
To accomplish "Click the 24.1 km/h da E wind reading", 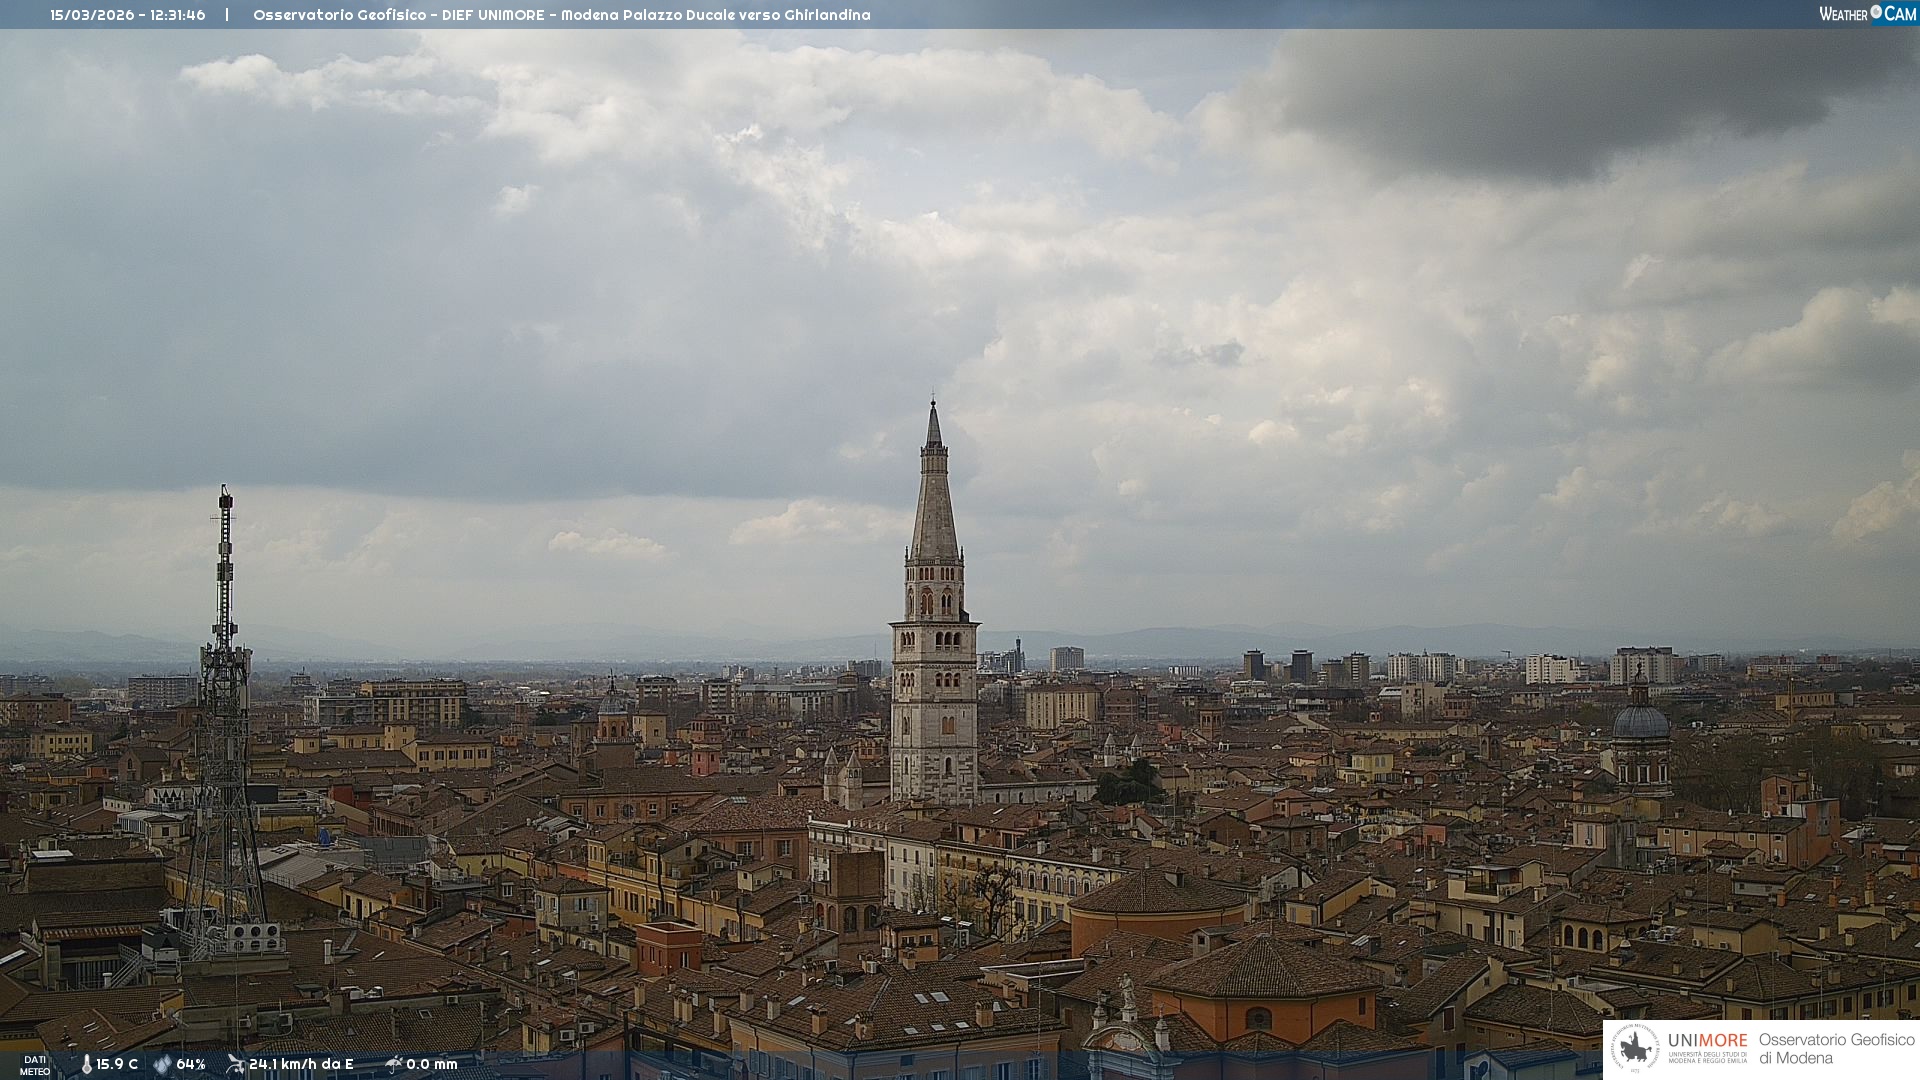I will coord(301,1064).
